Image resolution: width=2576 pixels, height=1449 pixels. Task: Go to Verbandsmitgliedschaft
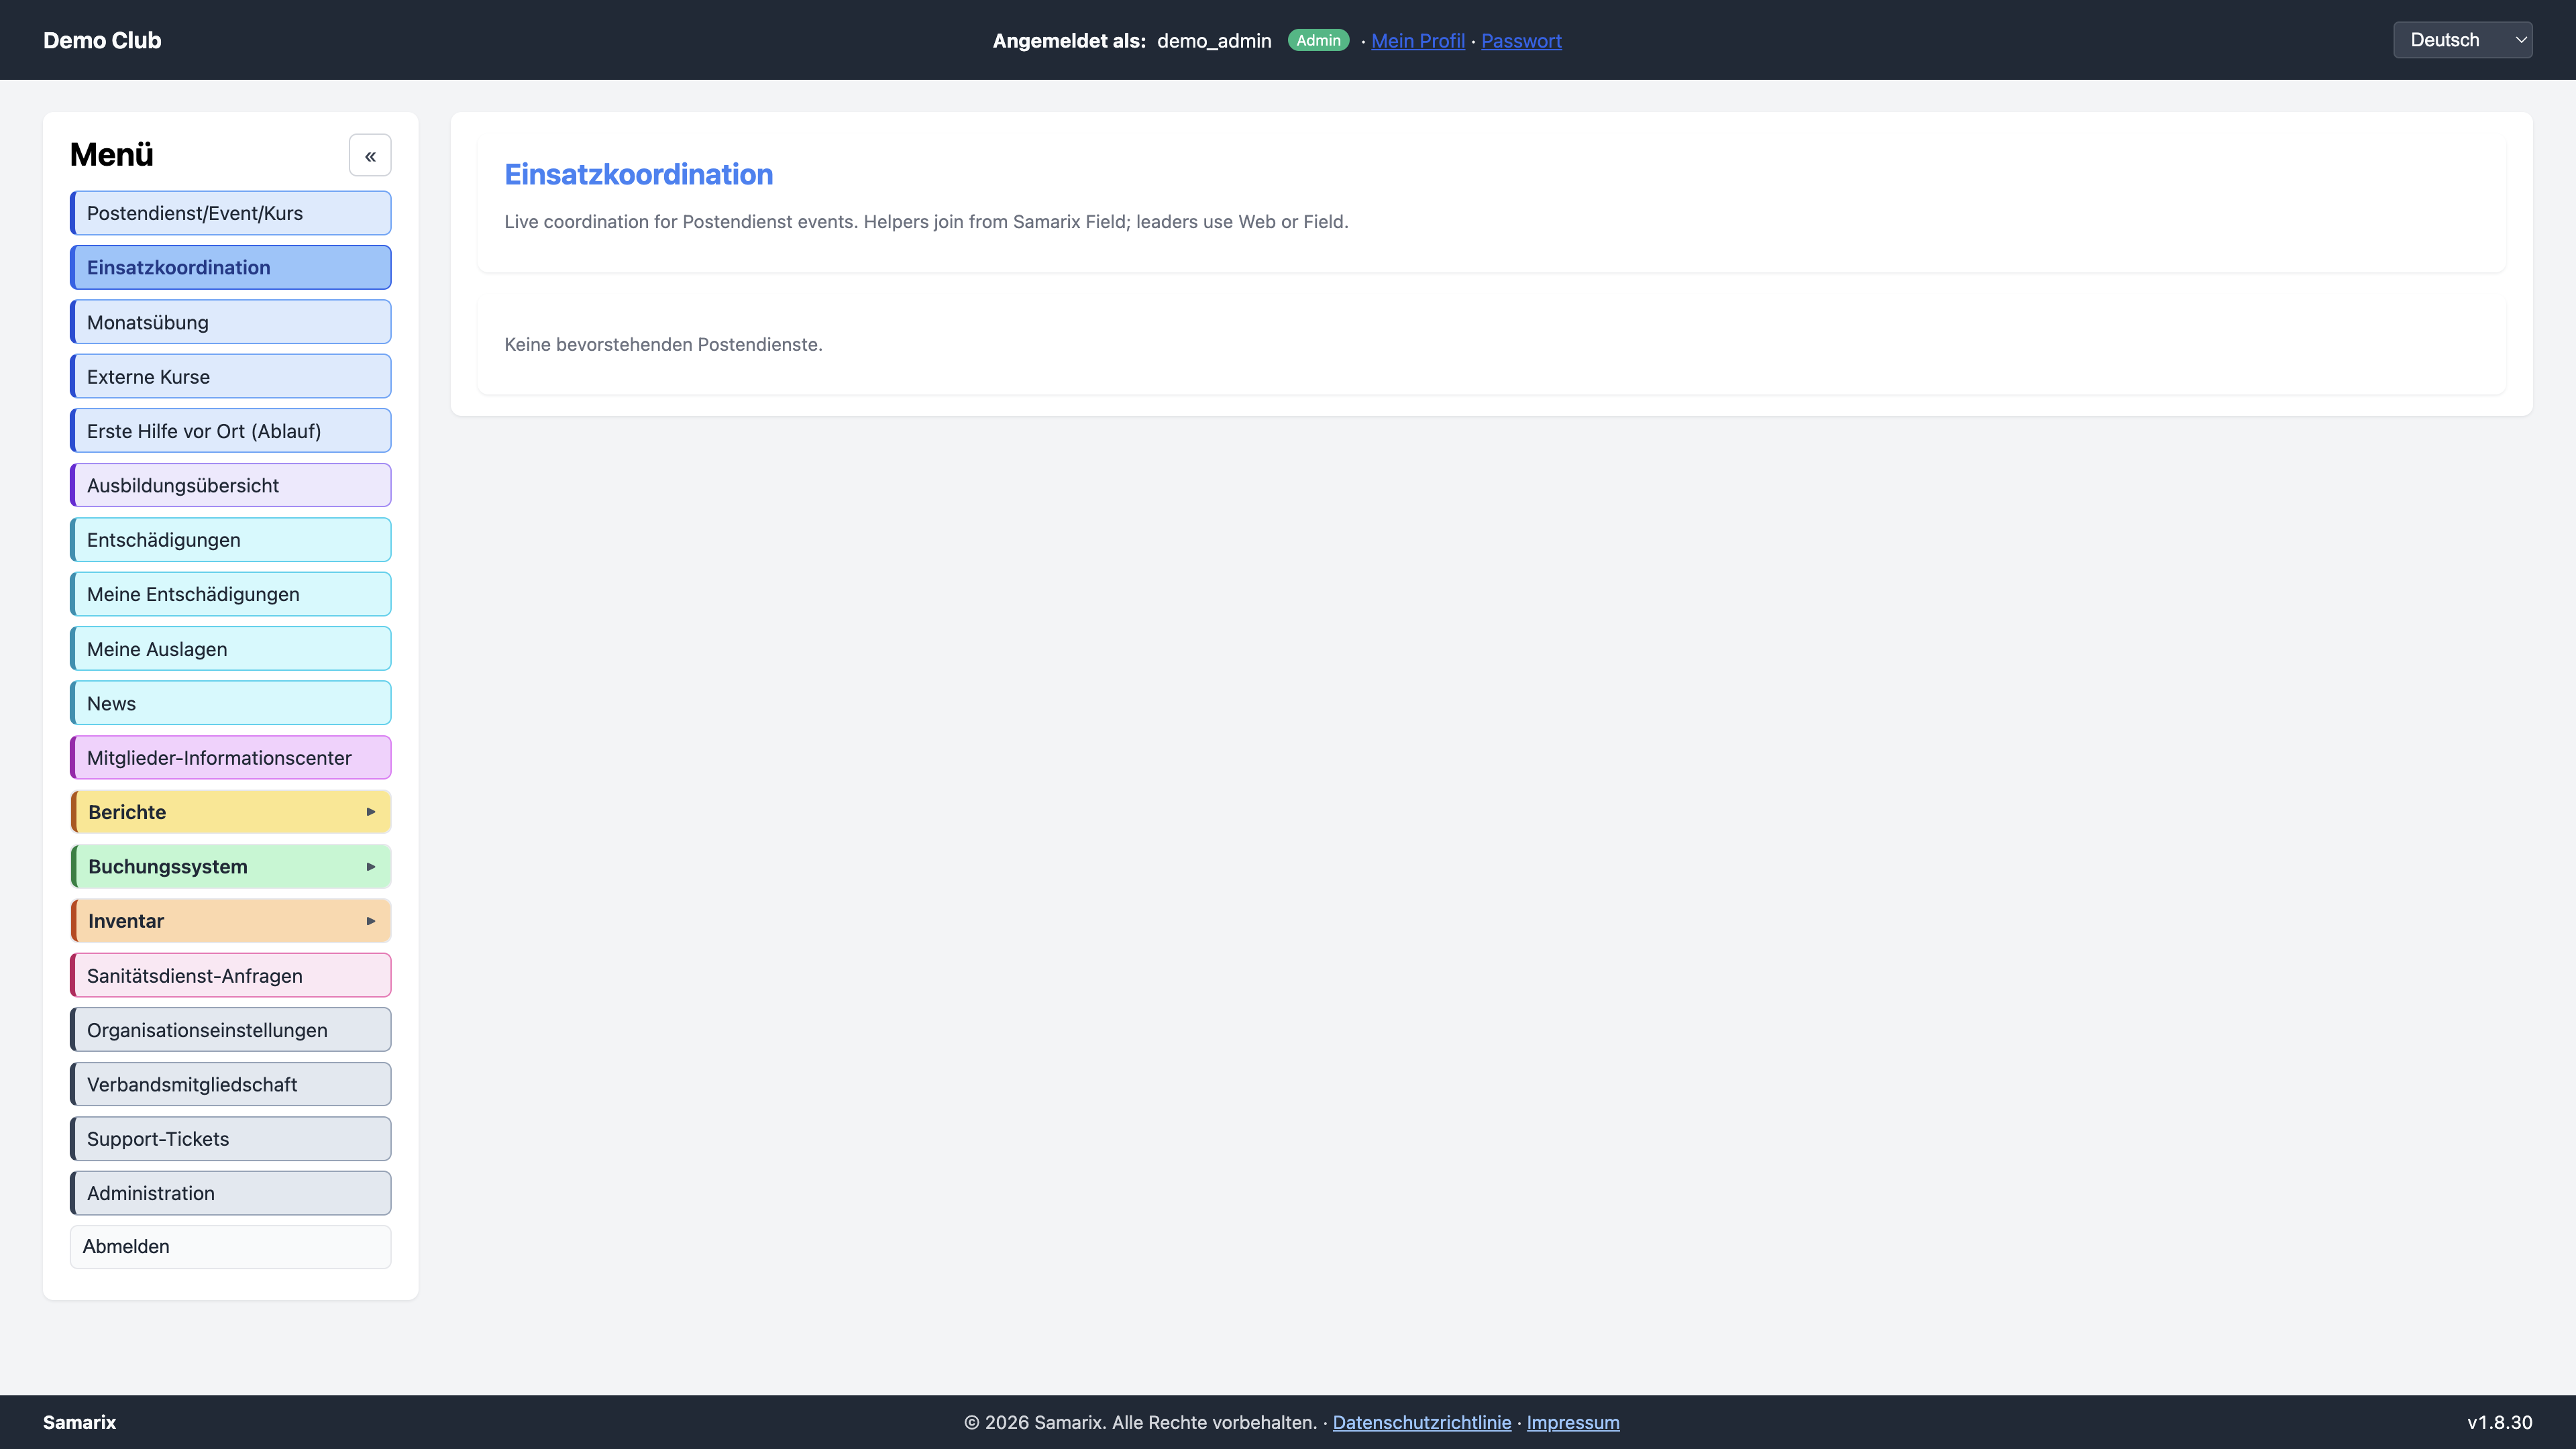(x=231, y=1084)
